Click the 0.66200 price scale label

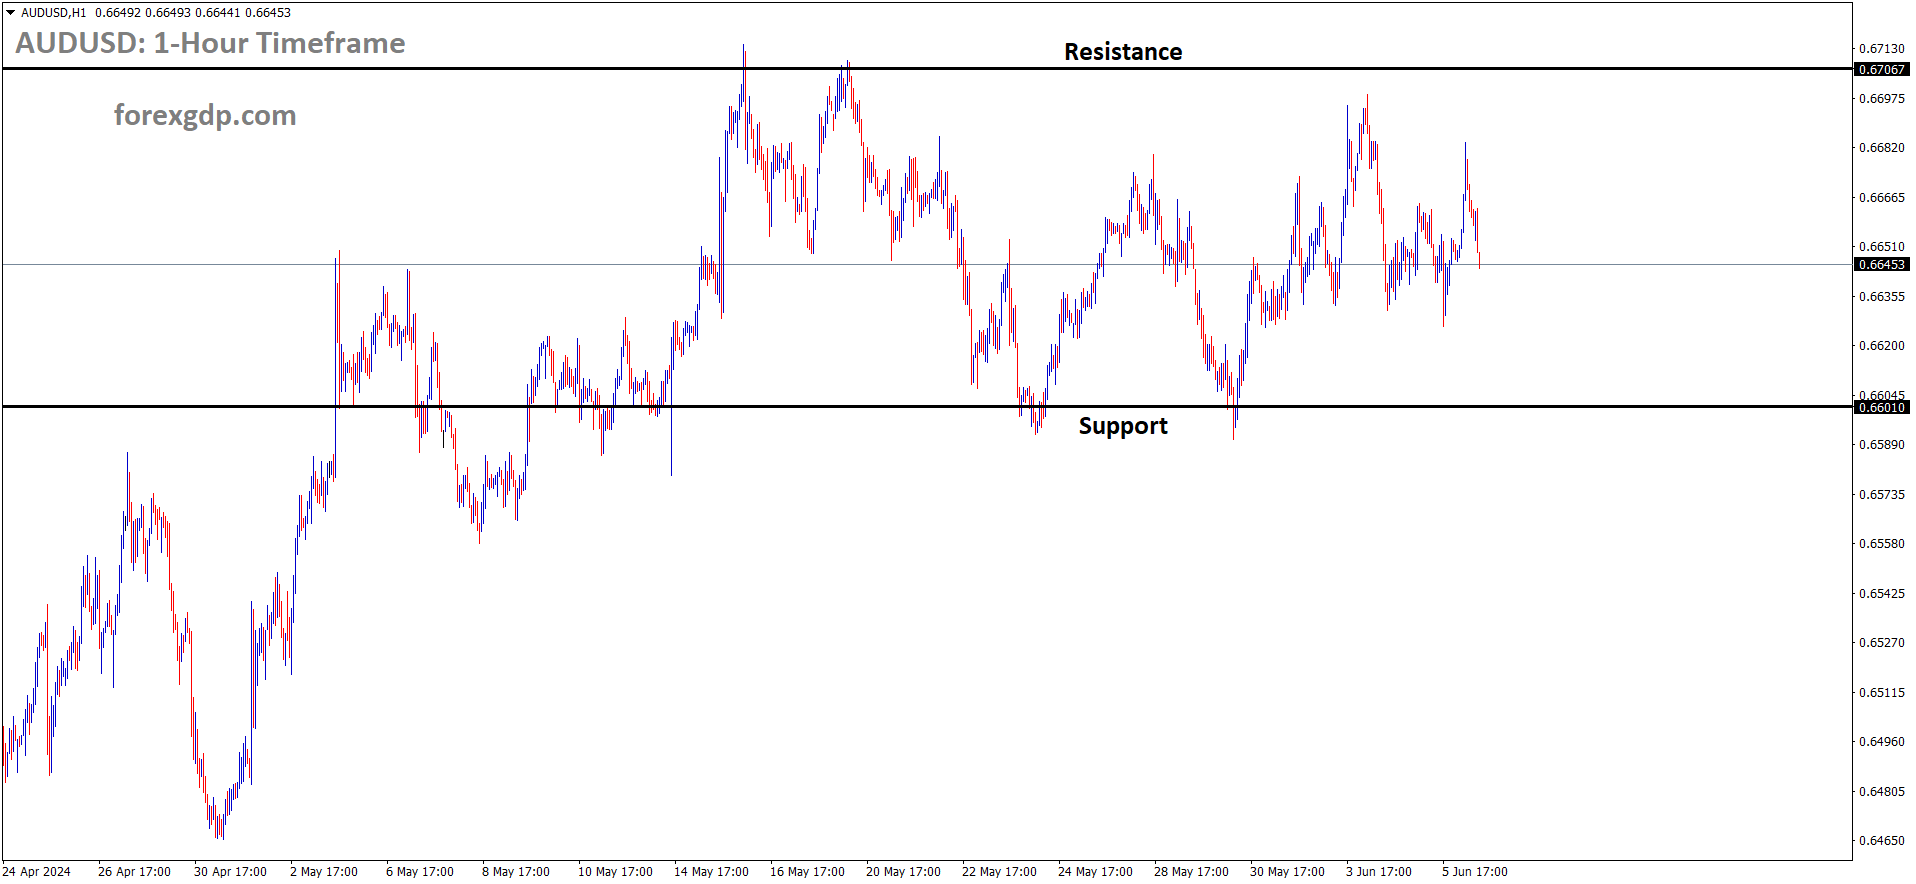tap(1881, 345)
